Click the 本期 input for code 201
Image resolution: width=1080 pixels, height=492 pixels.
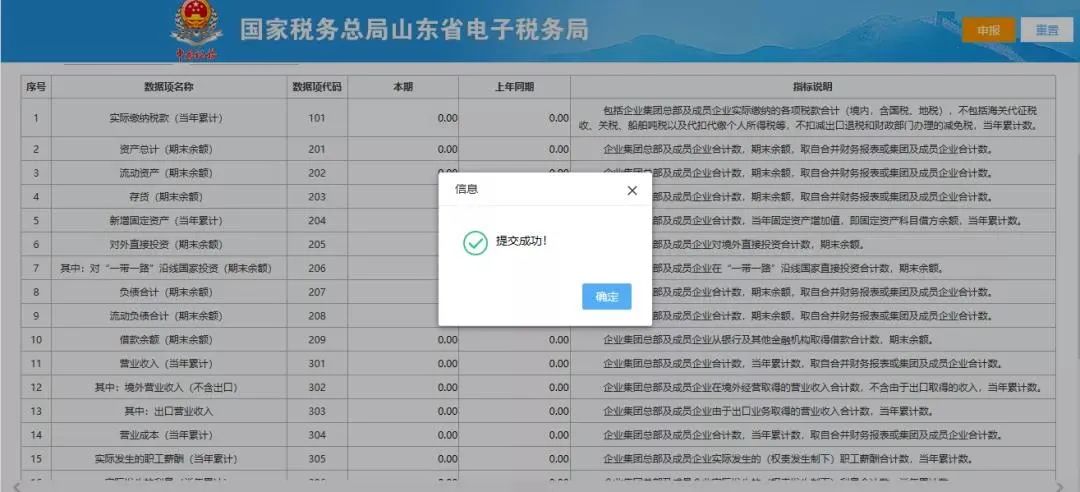click(403, 149)
